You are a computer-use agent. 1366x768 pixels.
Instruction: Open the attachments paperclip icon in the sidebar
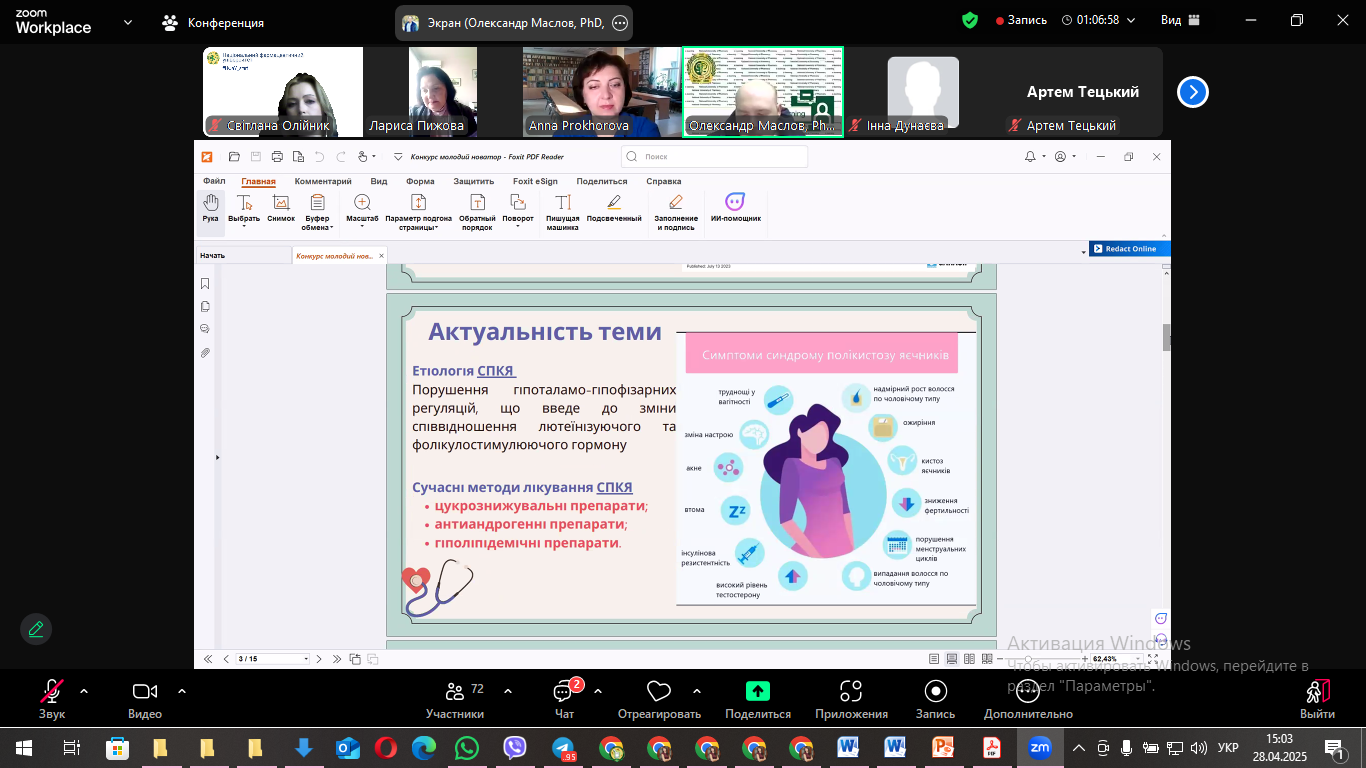click(x=205, y=353)
